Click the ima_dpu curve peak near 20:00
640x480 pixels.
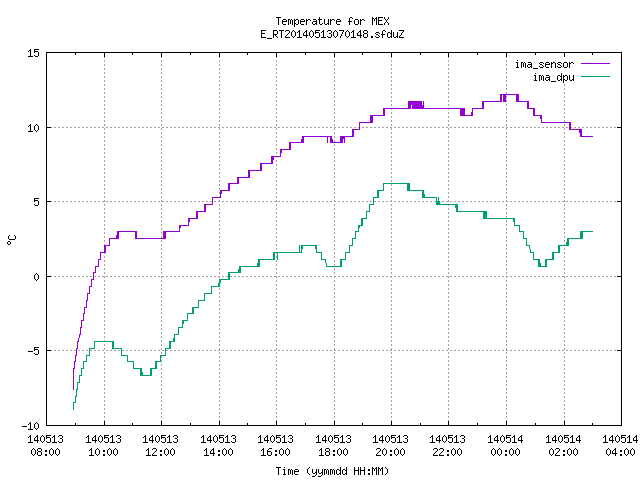[396, 184]
